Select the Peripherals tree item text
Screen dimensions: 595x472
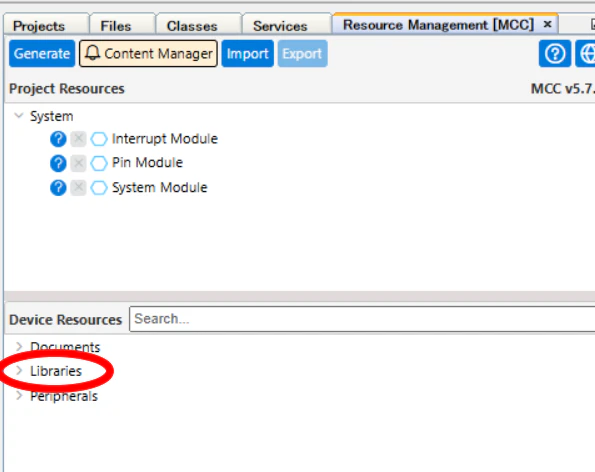tap(64, 396)
